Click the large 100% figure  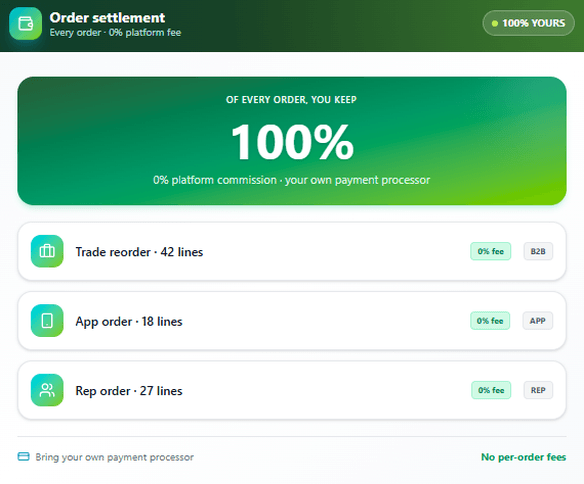tap(292, 142)
